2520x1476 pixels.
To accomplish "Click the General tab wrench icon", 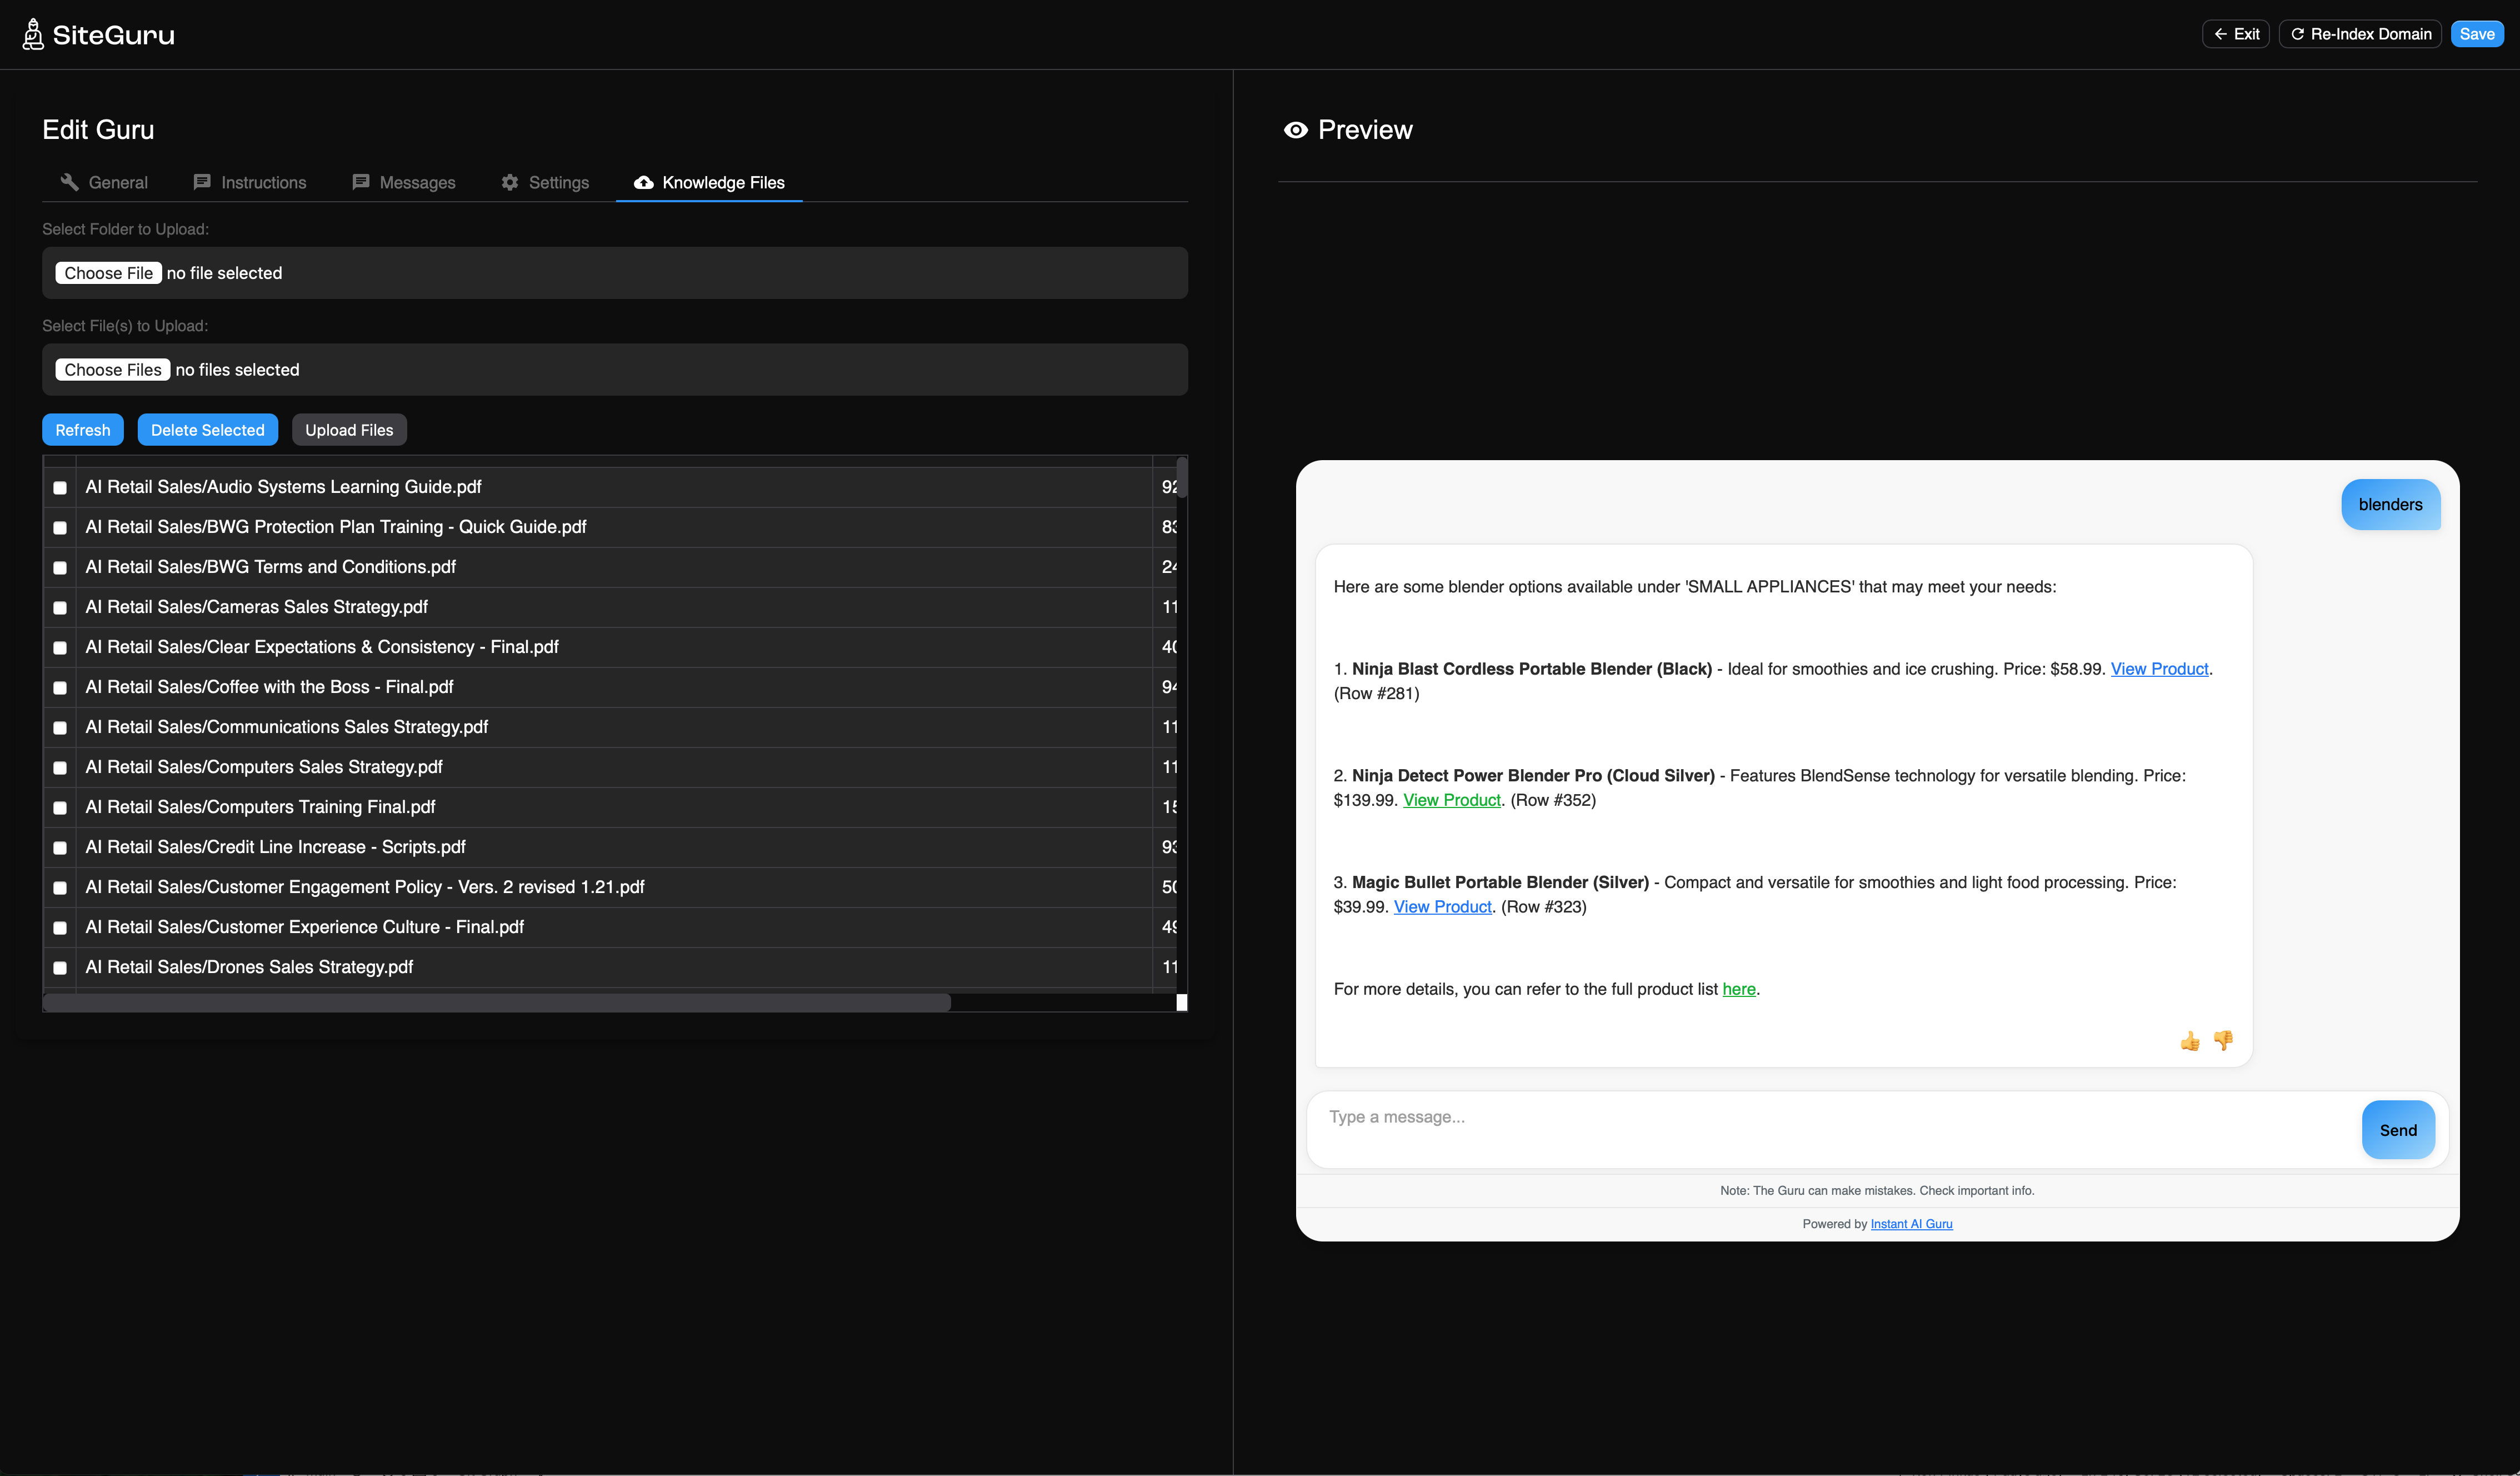I will click(x=69, y=182).
